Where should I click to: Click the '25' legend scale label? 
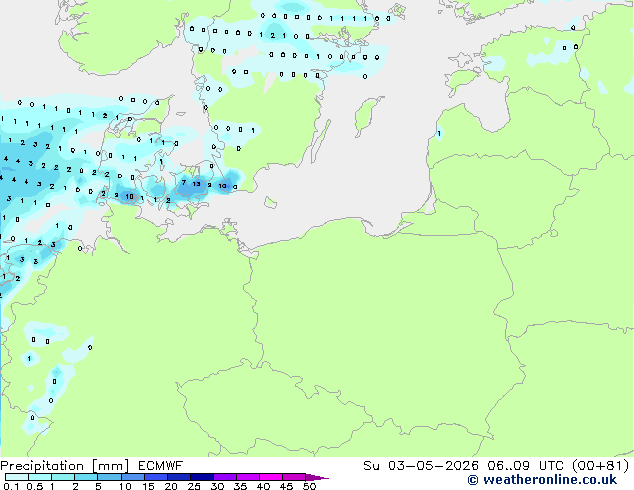click(x=194, y=486)
